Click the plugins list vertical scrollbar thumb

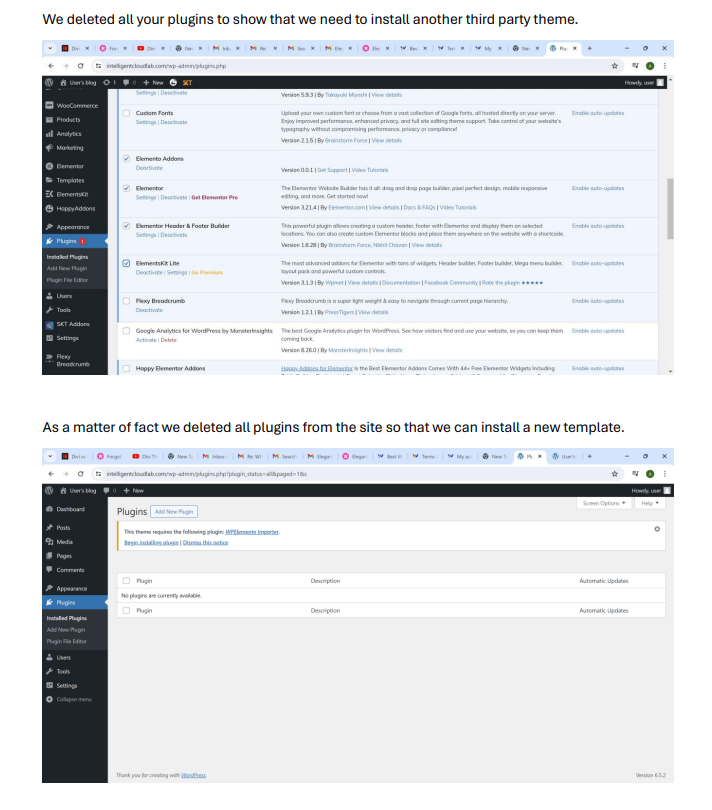[670, 209]
